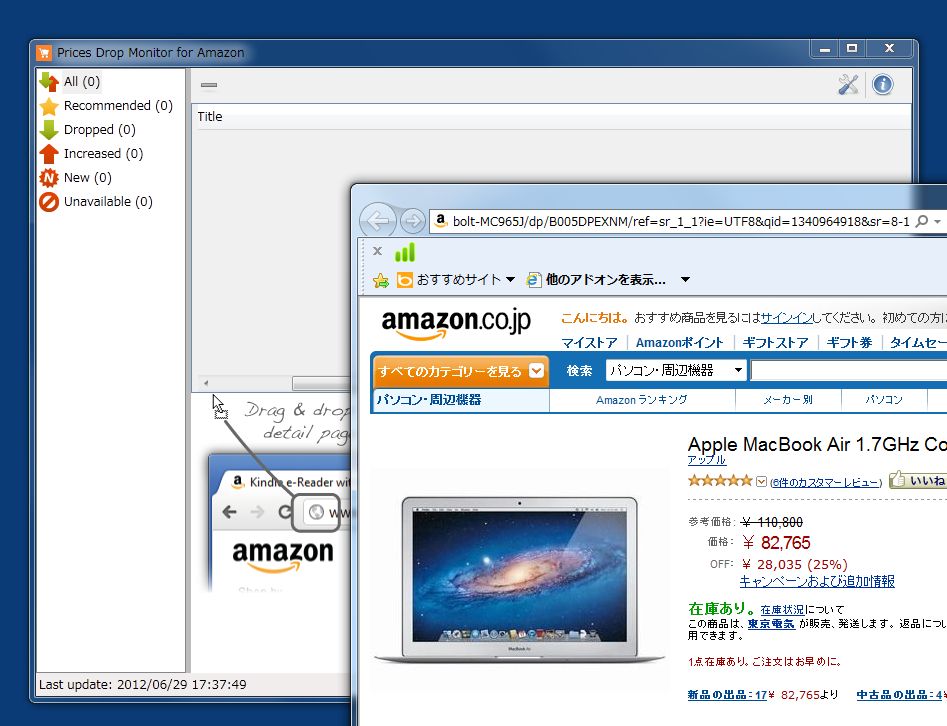Click the Title column header
Viewport: 947px width, 726px height.
tap(210, 117)
